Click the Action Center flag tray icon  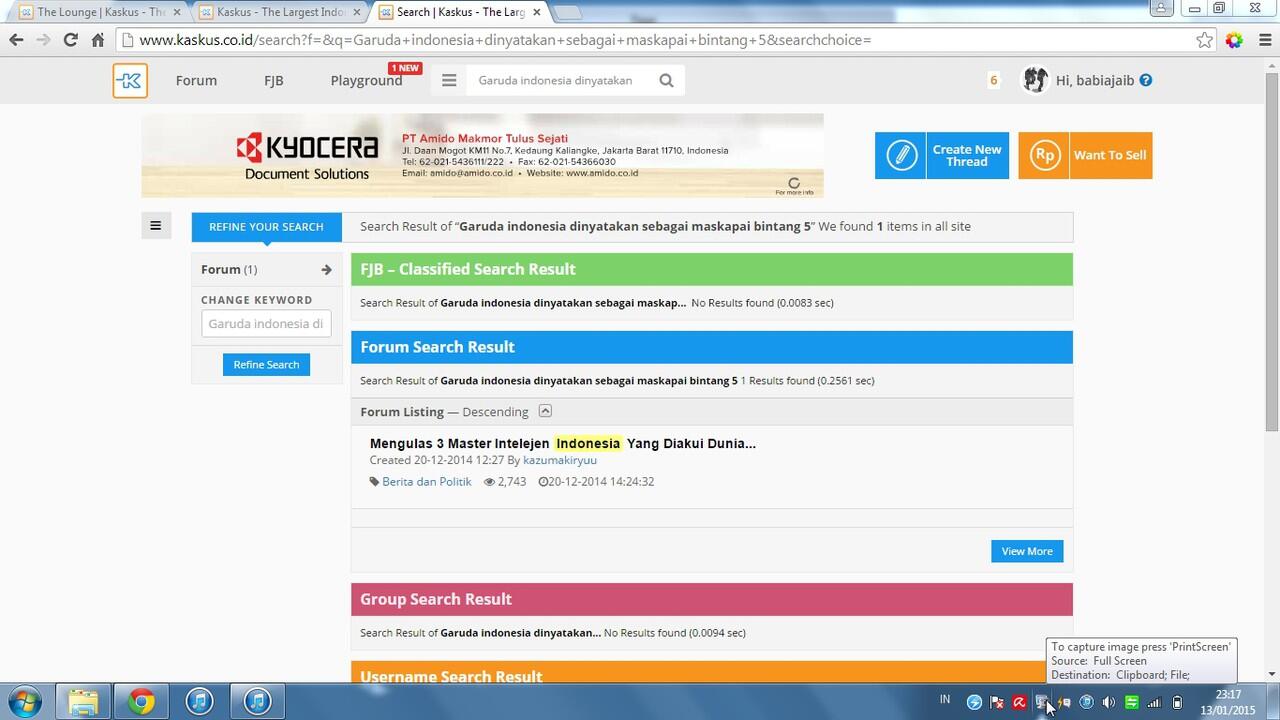(x=996, y=703)
